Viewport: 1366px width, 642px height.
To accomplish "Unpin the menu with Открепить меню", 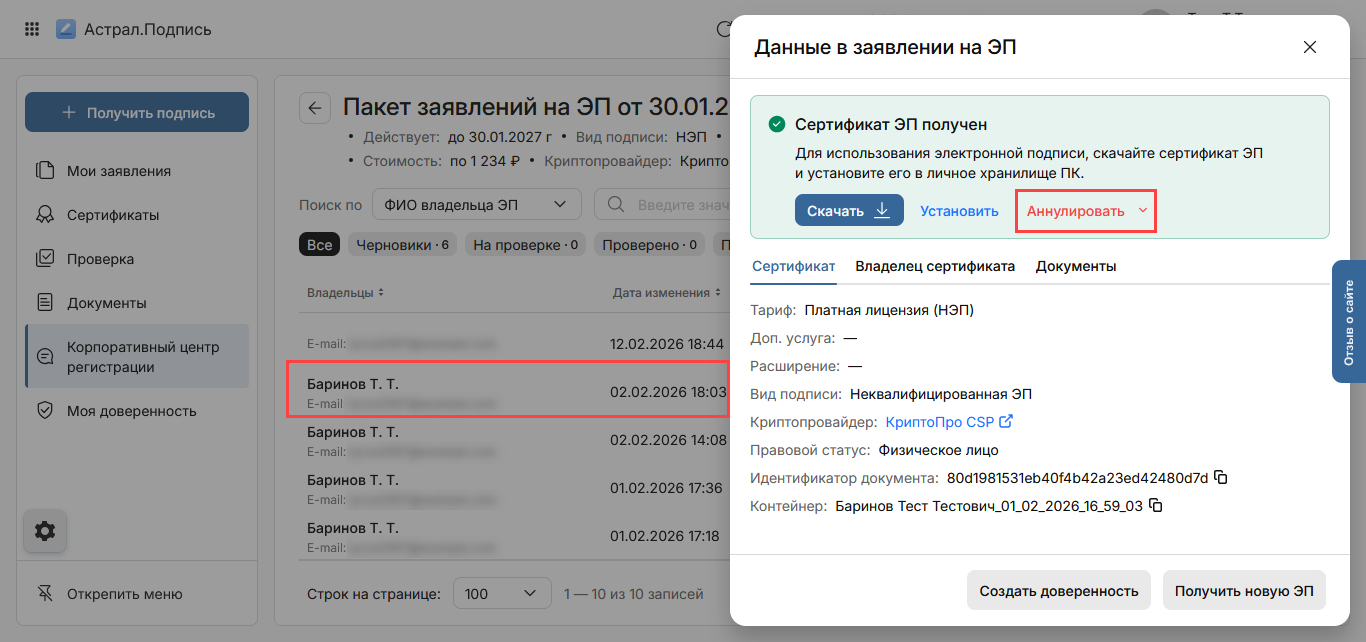I will pyautogui.click(x=124, y=594).
